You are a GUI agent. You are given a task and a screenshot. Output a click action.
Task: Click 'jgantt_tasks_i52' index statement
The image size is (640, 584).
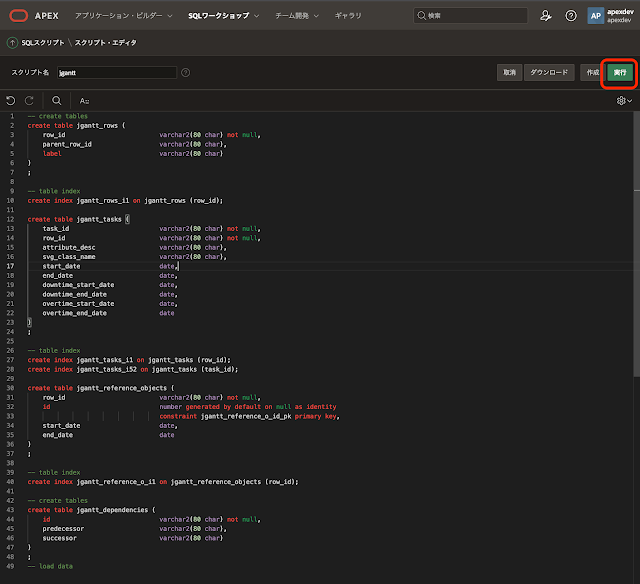coord(133,369)
